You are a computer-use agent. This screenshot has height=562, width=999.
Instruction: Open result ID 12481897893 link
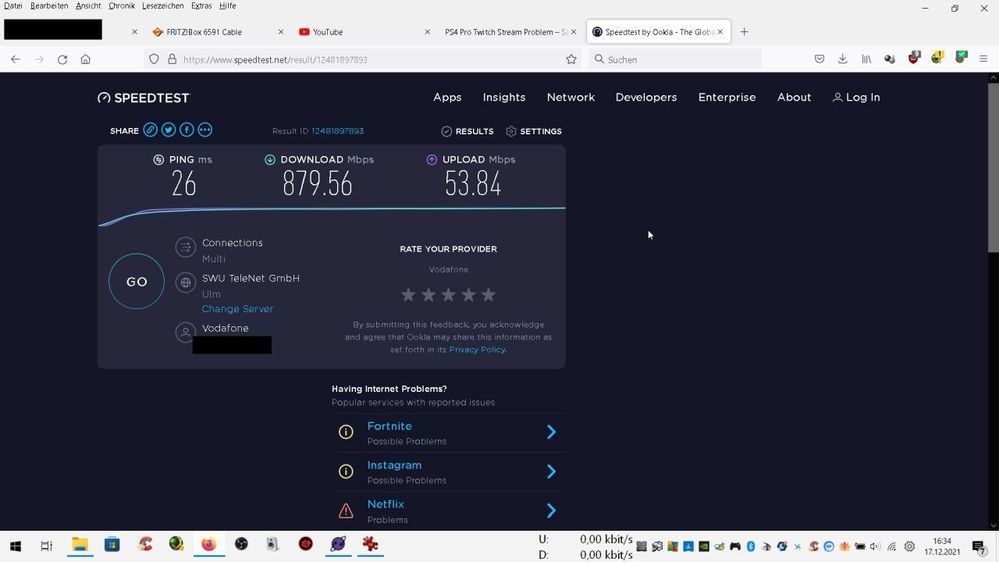[337, 131]
